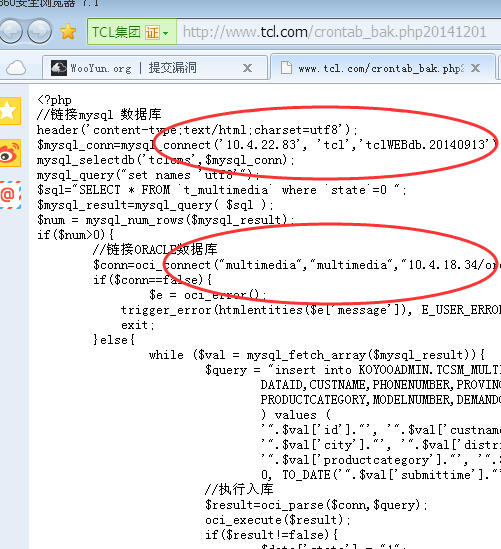Click the 'mysql_query("set names' line

click(148, 175)
